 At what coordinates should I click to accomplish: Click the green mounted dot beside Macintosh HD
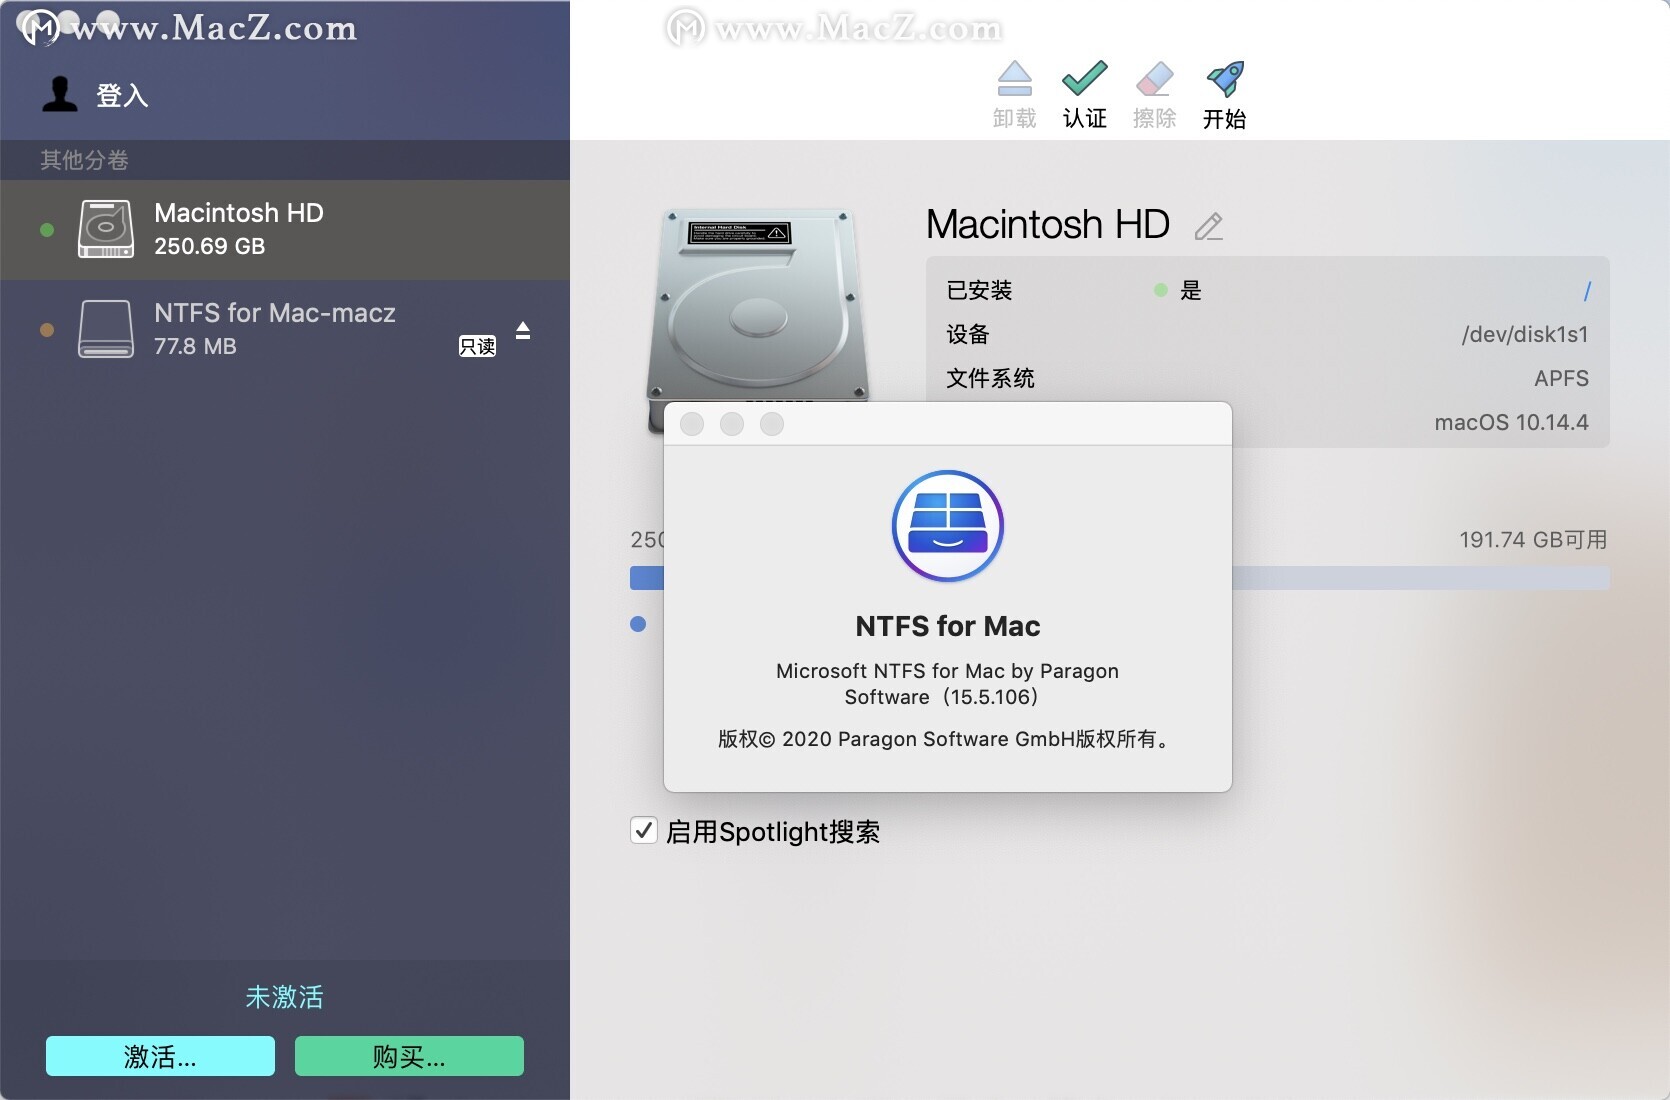[47, 230]
